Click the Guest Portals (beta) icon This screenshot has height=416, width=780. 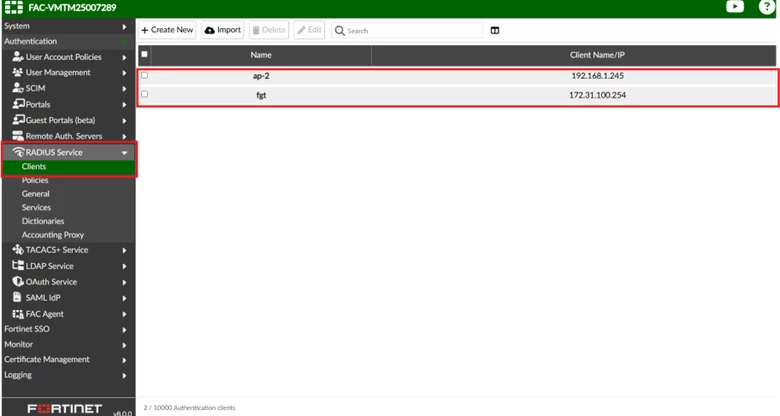pyautogui.click(x=18, y=120)
